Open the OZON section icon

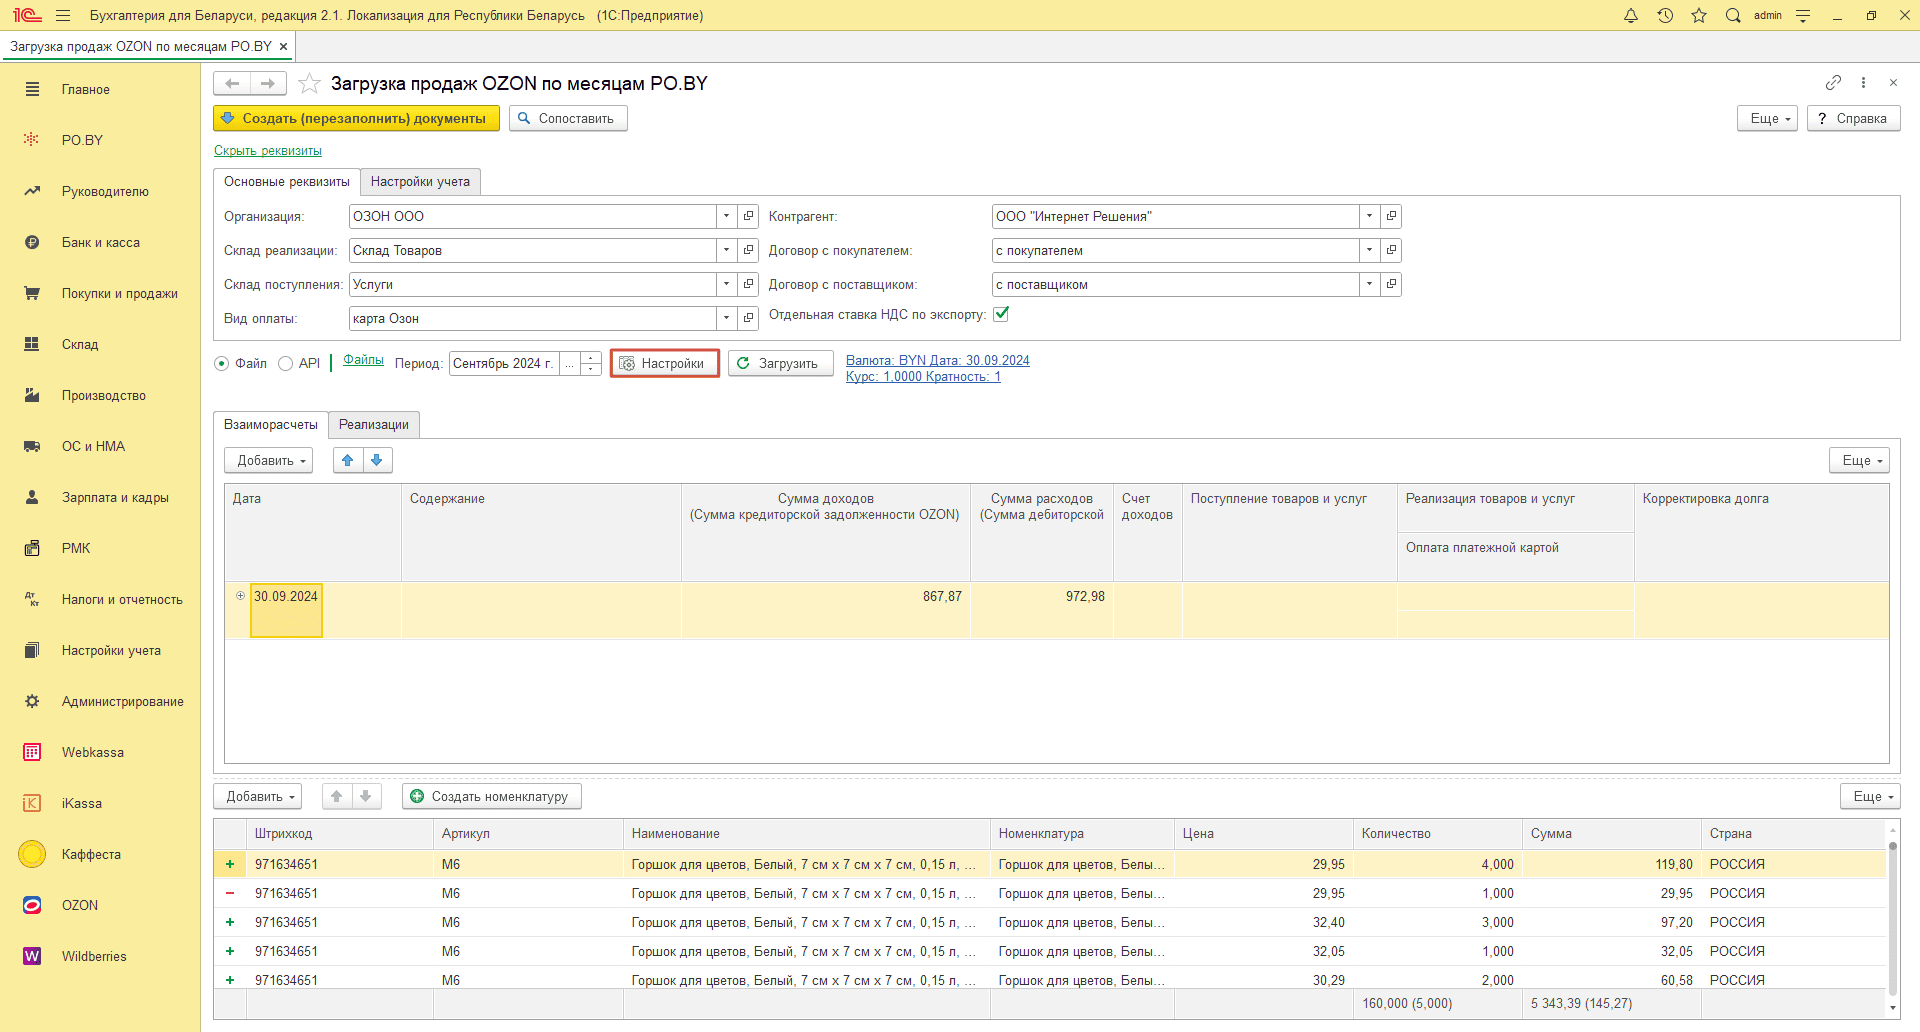[x=32, y=905]
